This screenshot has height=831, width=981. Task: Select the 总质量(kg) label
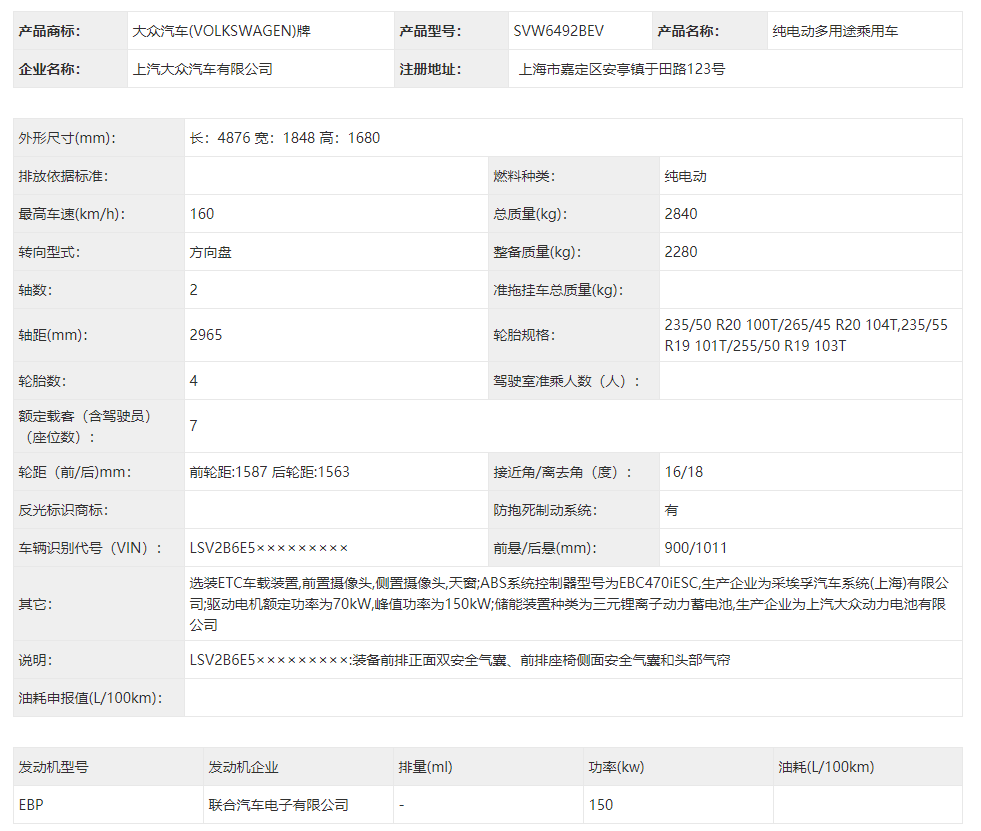point(531,214)
